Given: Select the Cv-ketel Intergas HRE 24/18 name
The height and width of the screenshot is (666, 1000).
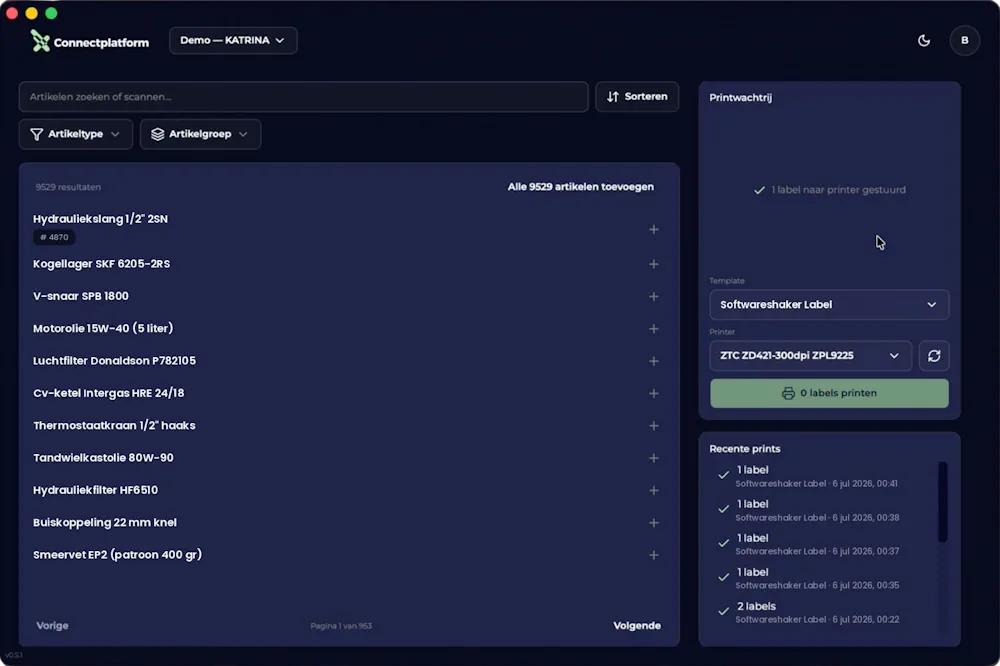Looking at the screenshot, I should click(x=108, y=393).
